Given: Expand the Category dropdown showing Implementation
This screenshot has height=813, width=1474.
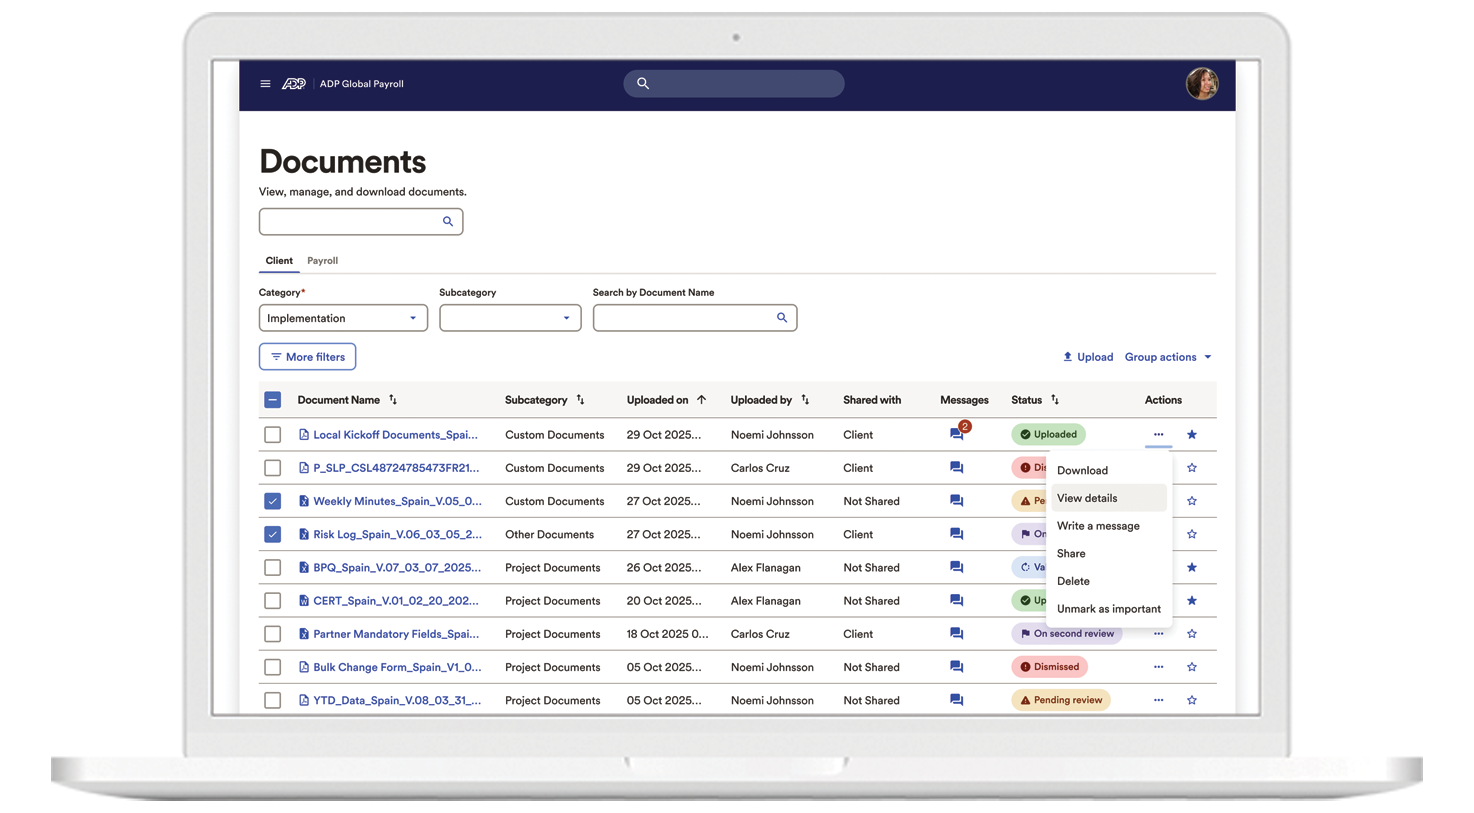Looking at the screenshot, I should coord(343,318).
